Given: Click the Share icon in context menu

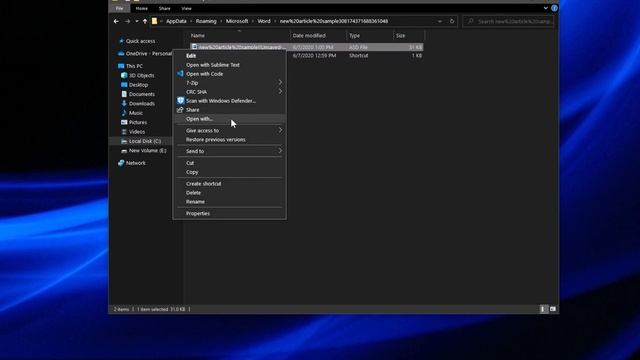Looking at the screenshot, I should click(180, 110).
